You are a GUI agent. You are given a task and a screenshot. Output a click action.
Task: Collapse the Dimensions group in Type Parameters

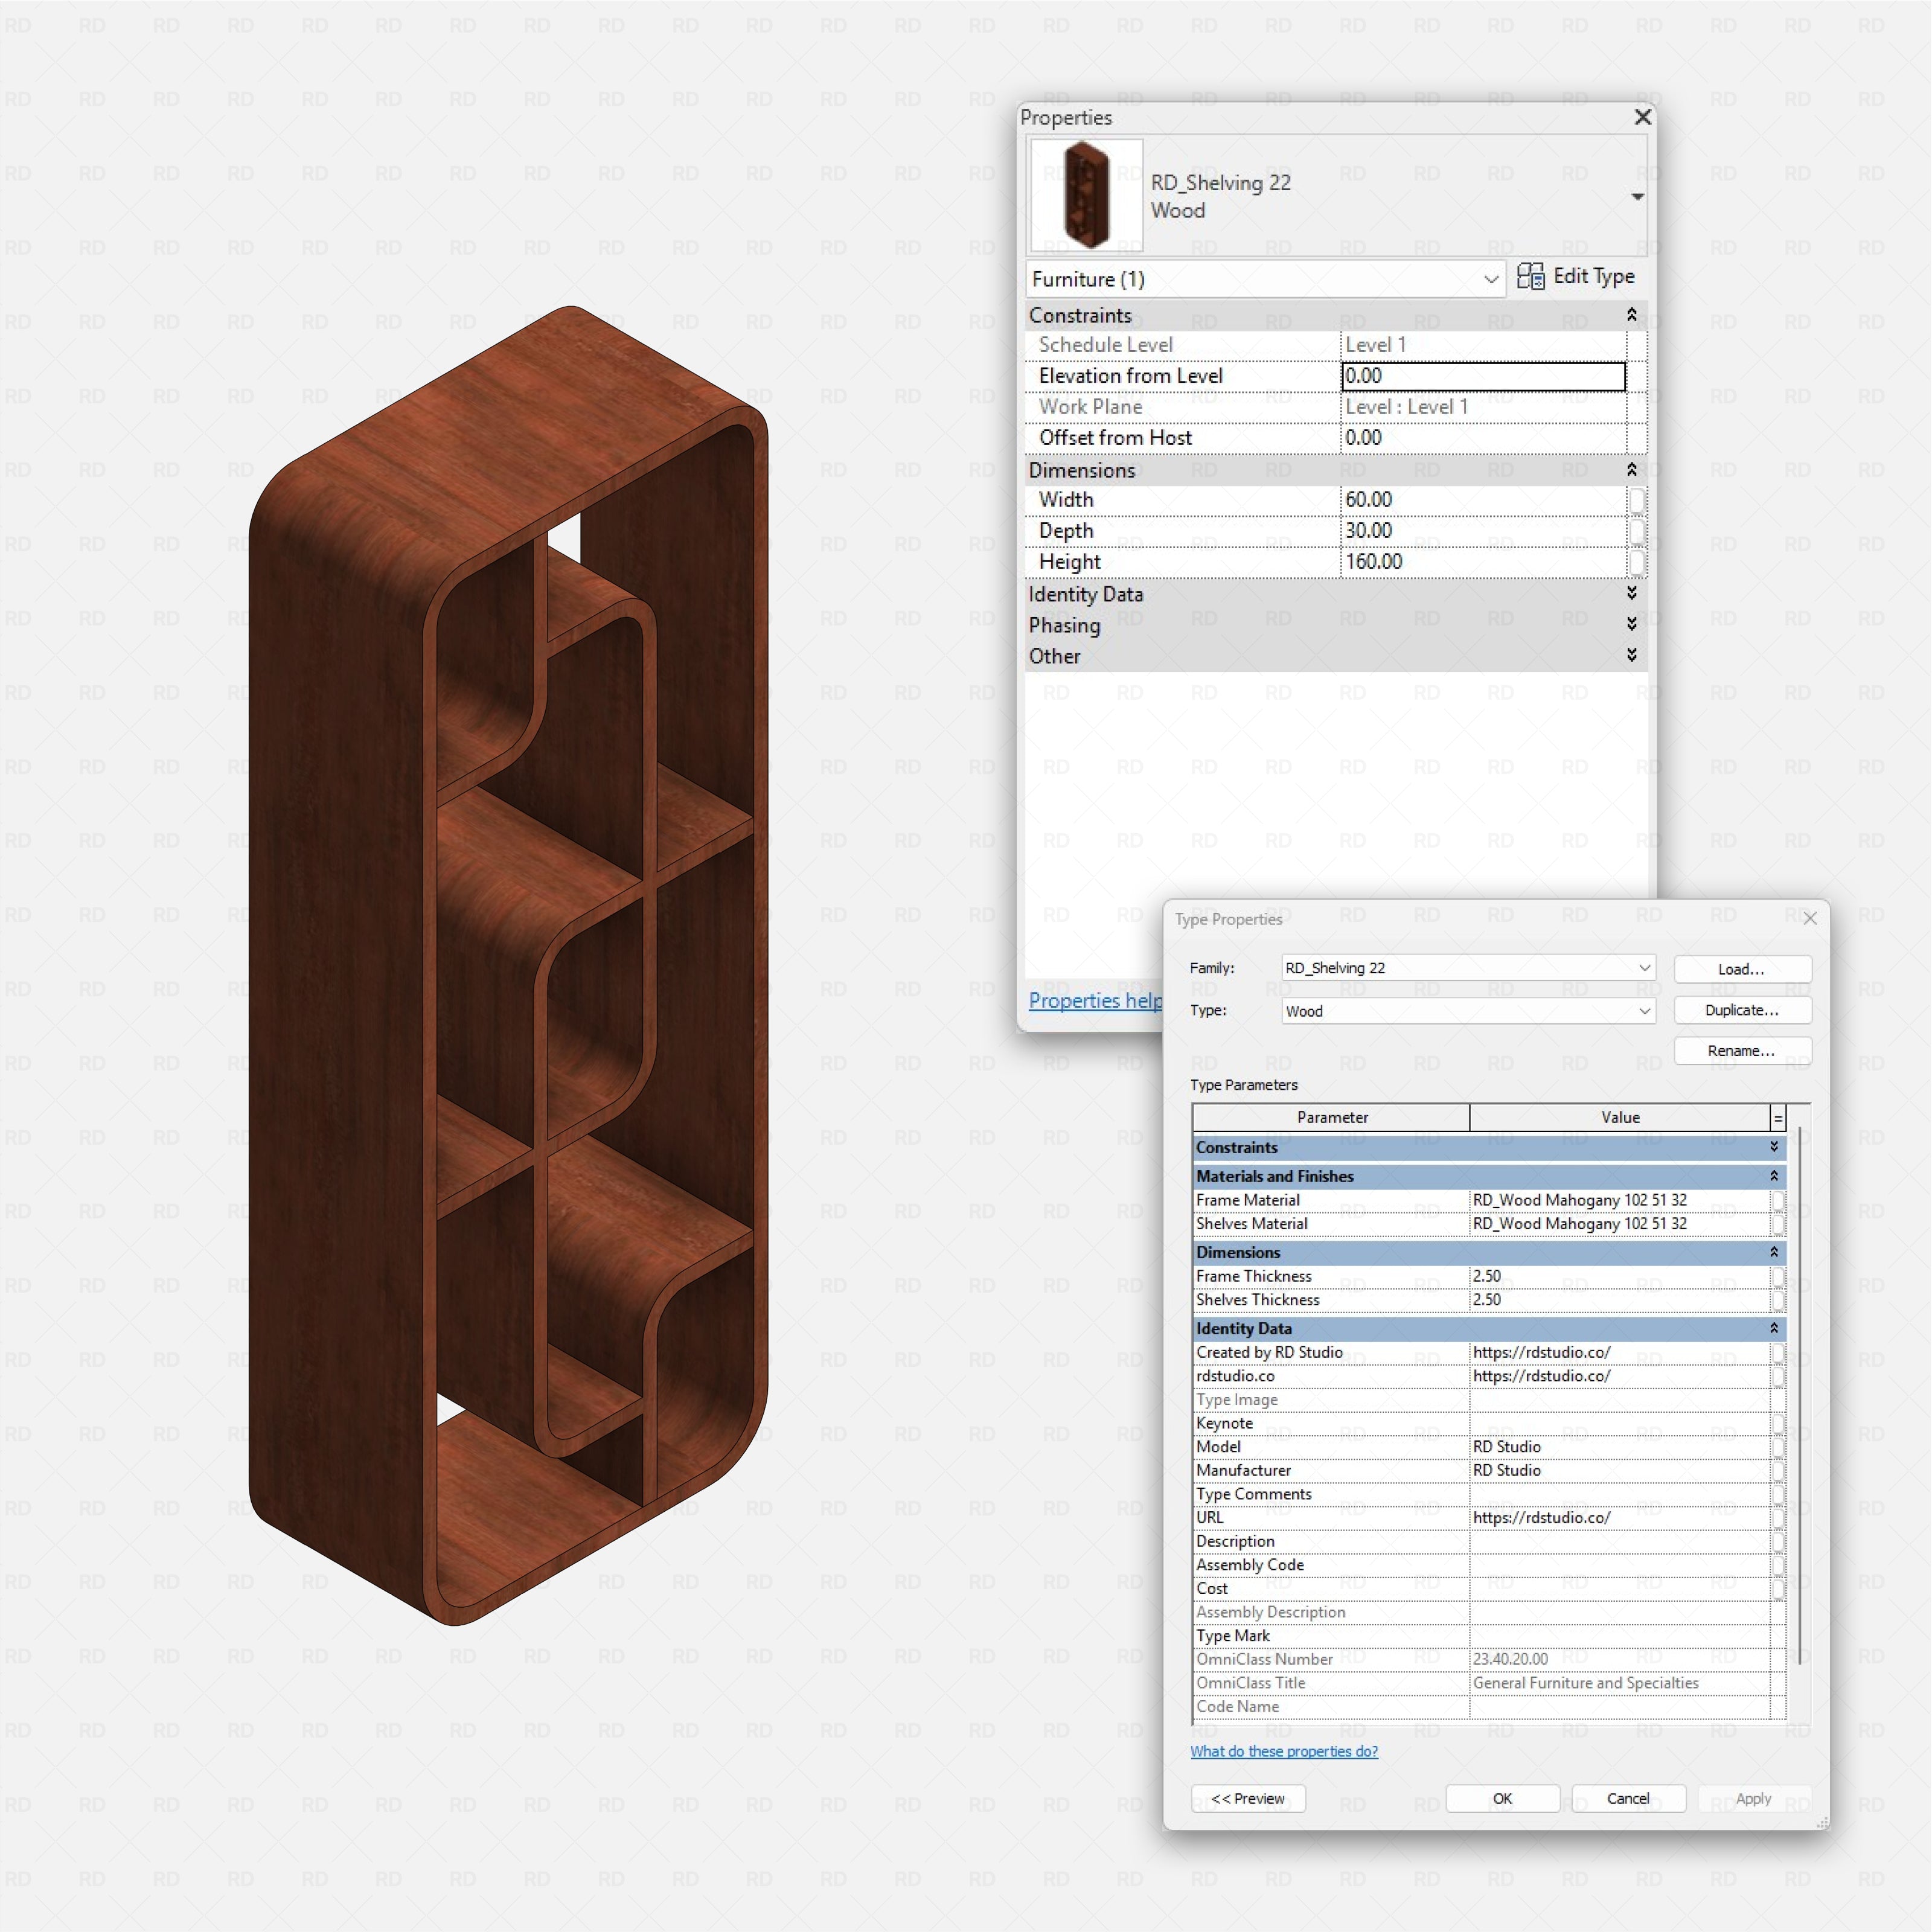[x=1774, y=1252]
